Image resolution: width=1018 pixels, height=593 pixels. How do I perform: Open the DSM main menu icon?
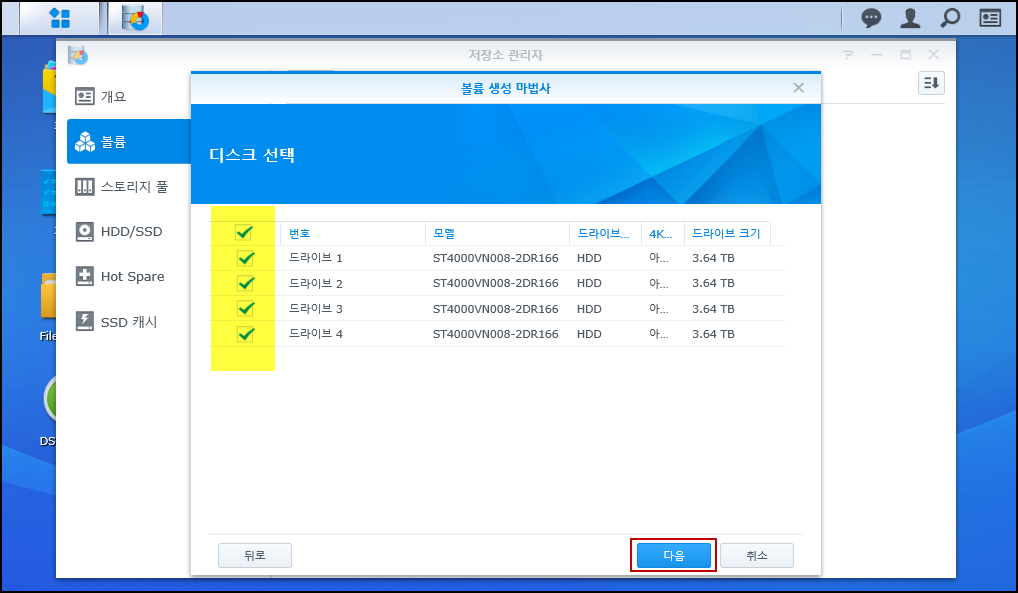click(60, 18)
